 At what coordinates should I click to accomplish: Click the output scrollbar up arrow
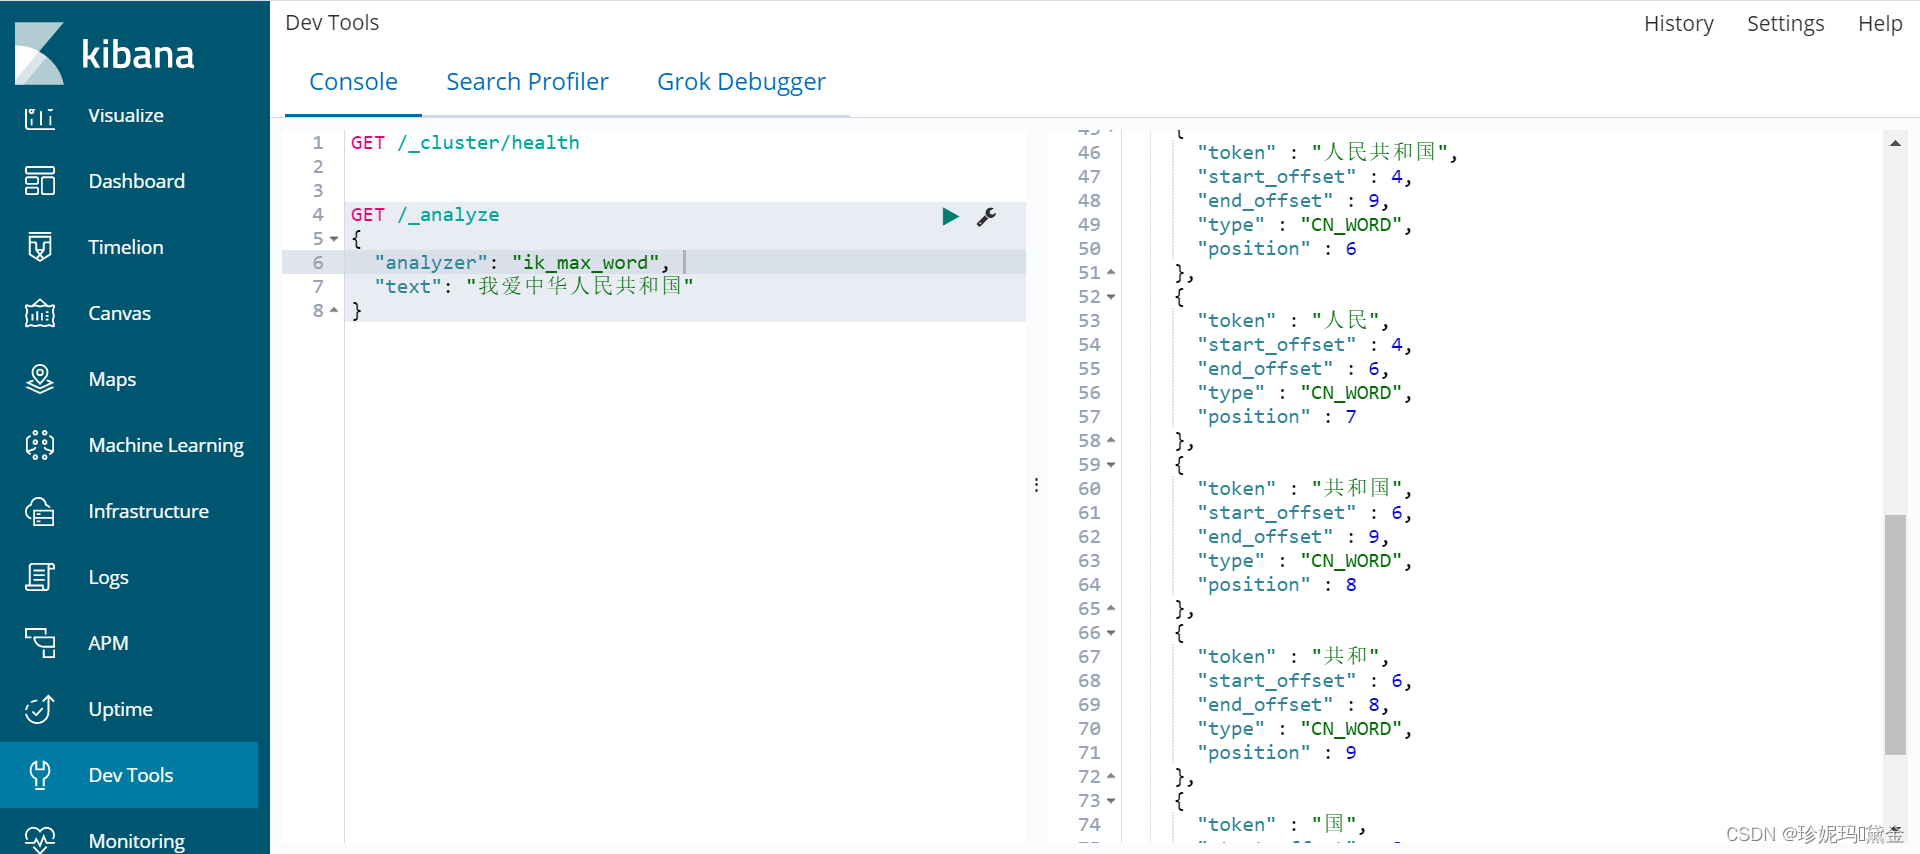point(1895,143)
